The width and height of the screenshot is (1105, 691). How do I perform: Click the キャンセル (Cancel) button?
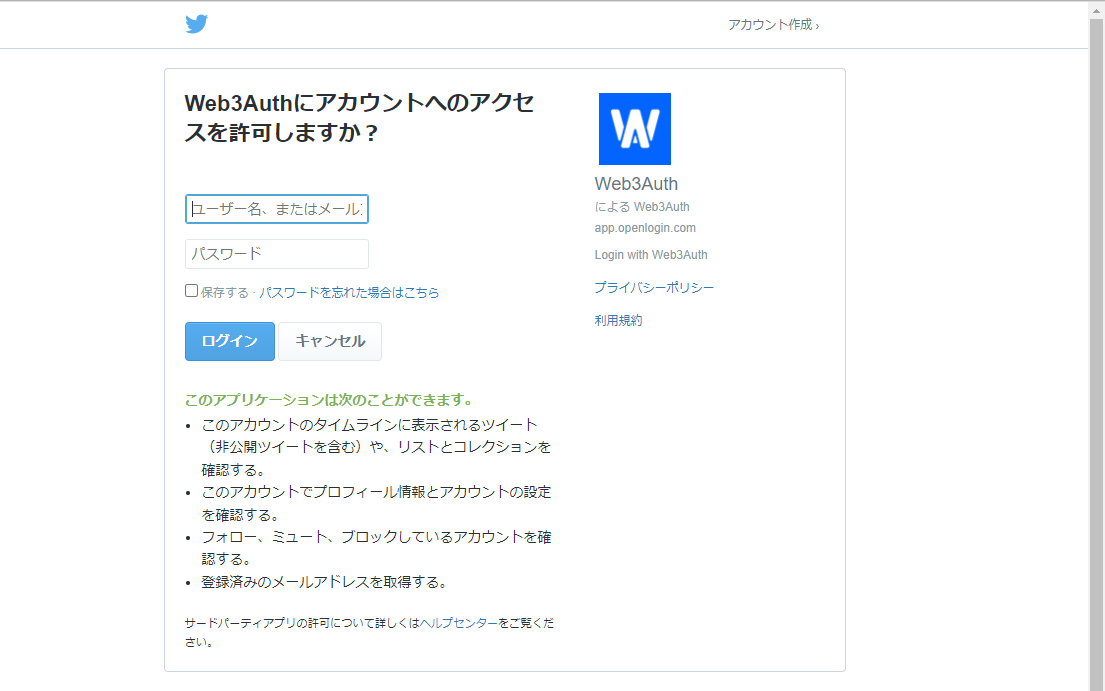(x=329, y=341)
